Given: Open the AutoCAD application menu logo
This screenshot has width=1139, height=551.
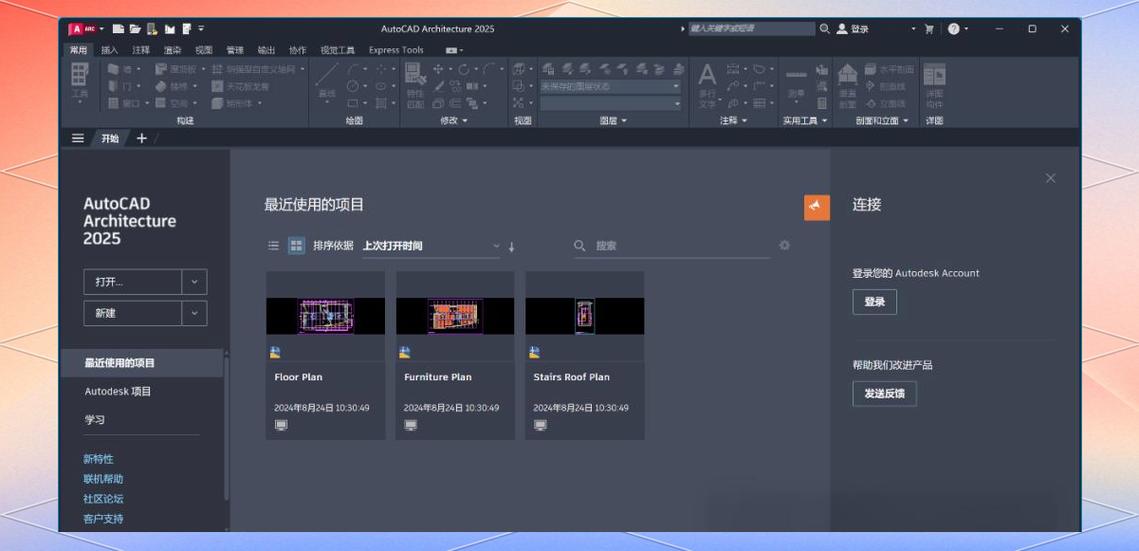Looking at the screenshot, I should coord(82,29).
